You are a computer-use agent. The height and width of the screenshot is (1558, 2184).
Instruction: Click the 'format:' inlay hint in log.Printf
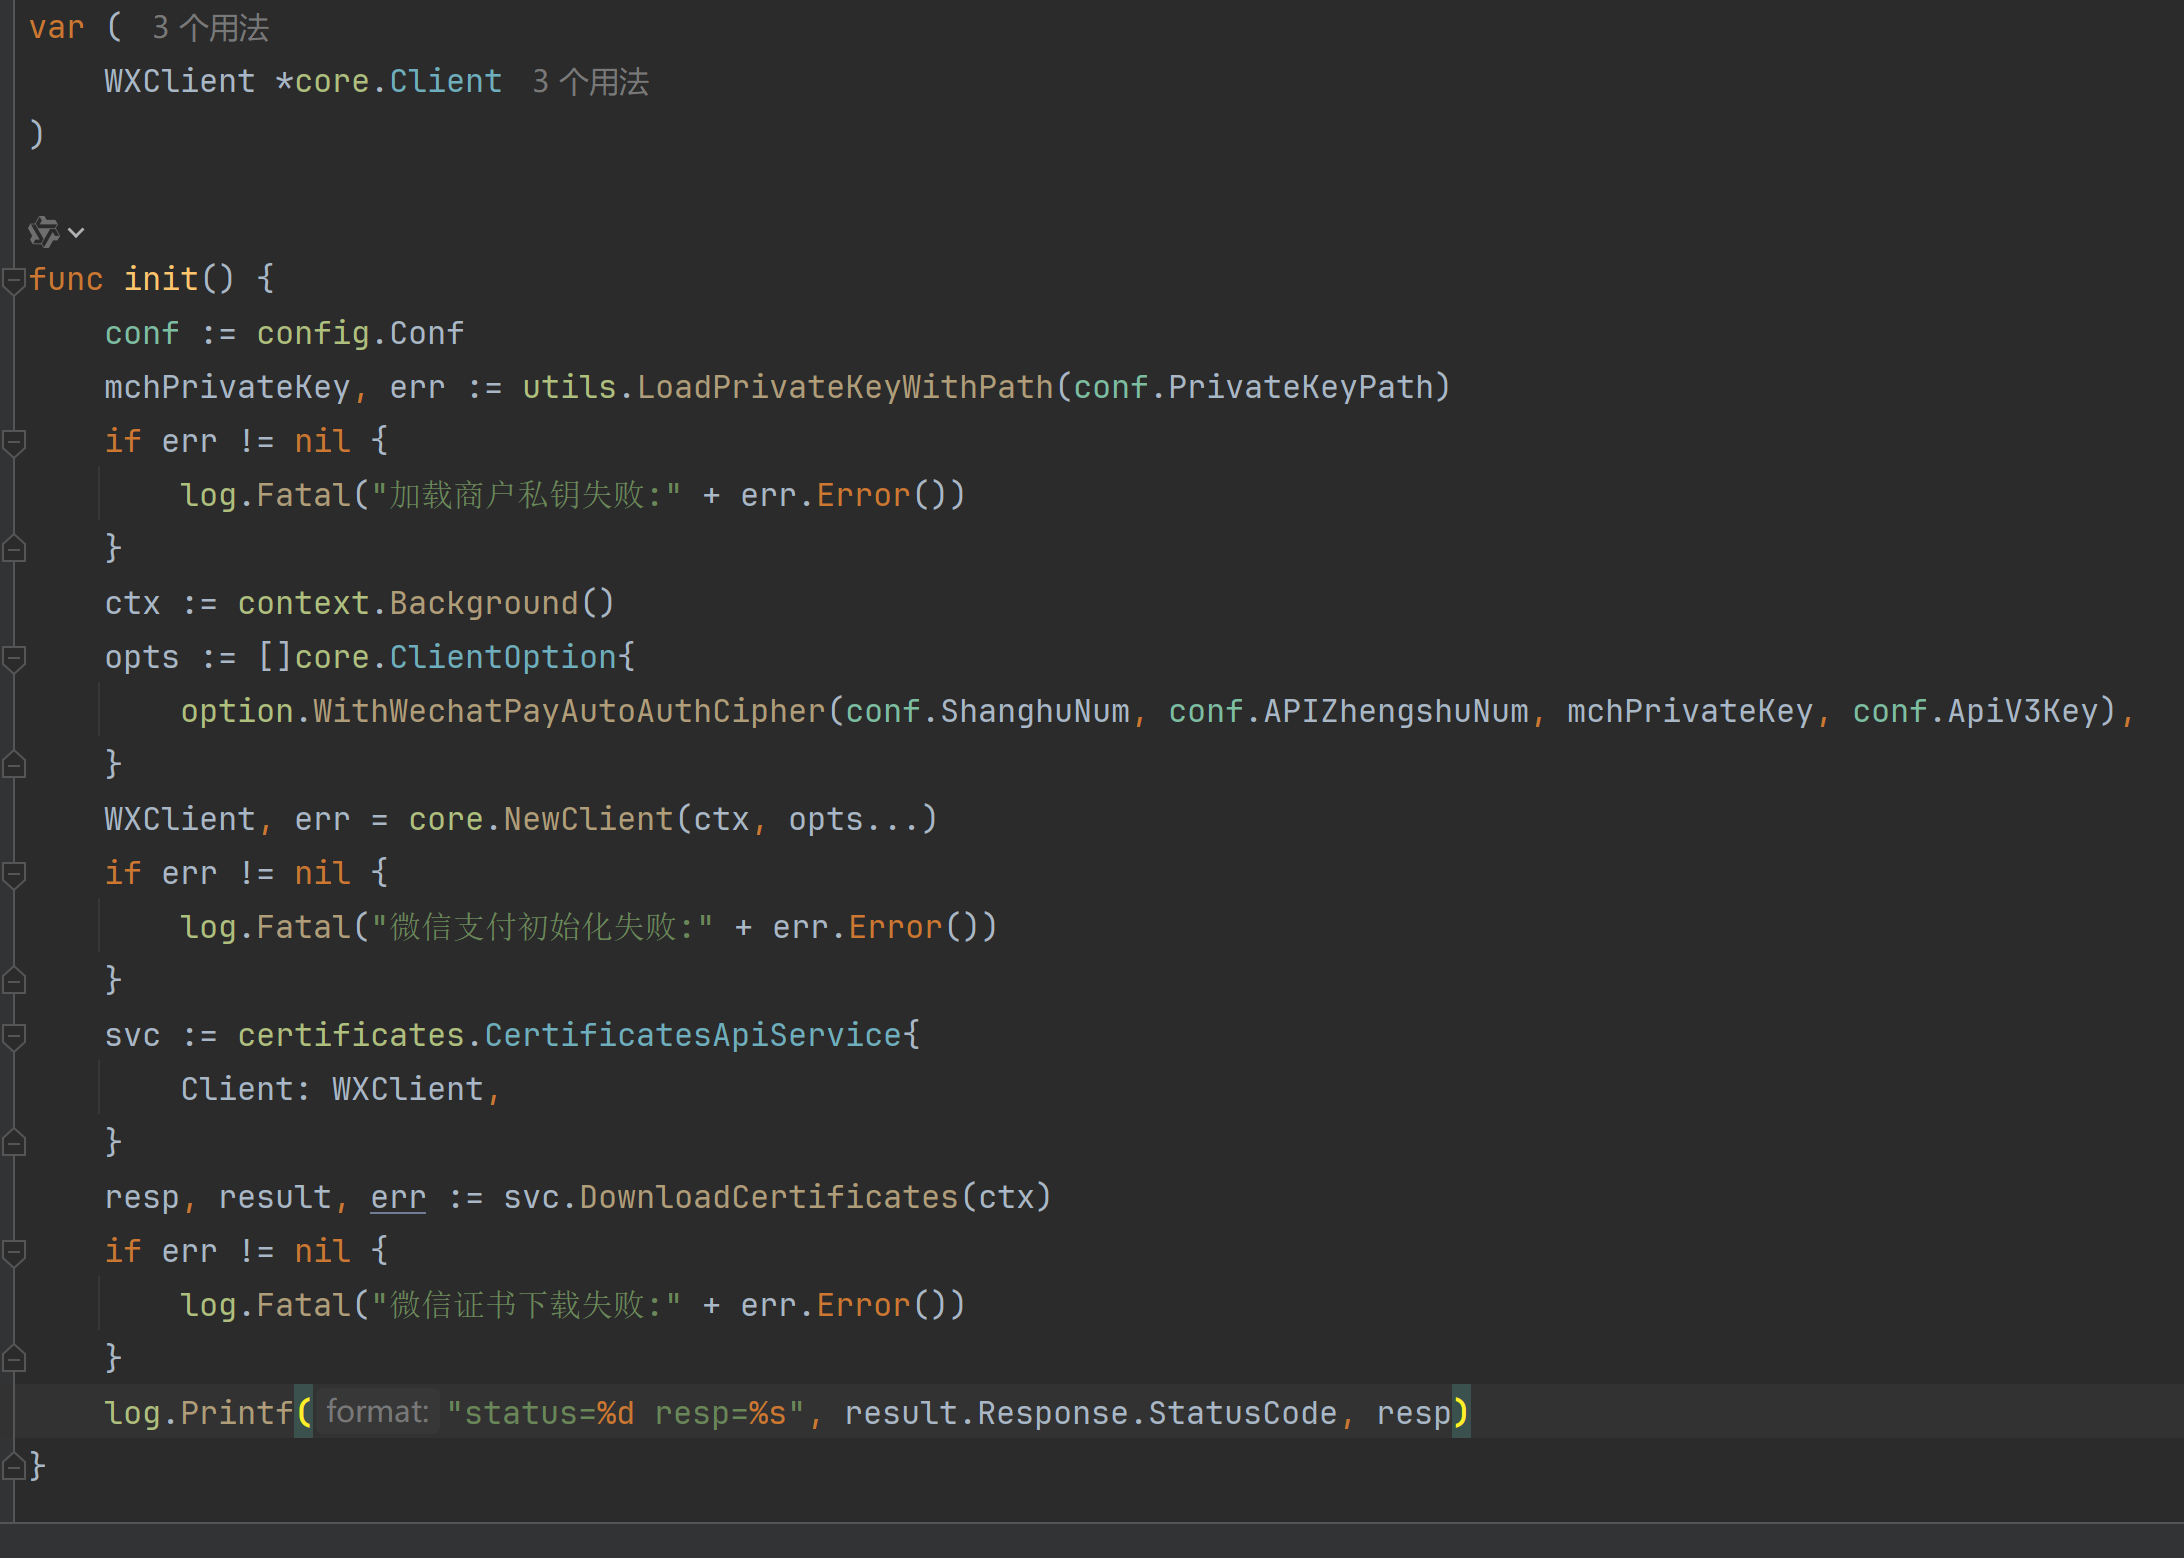[x=377, y=1412]
